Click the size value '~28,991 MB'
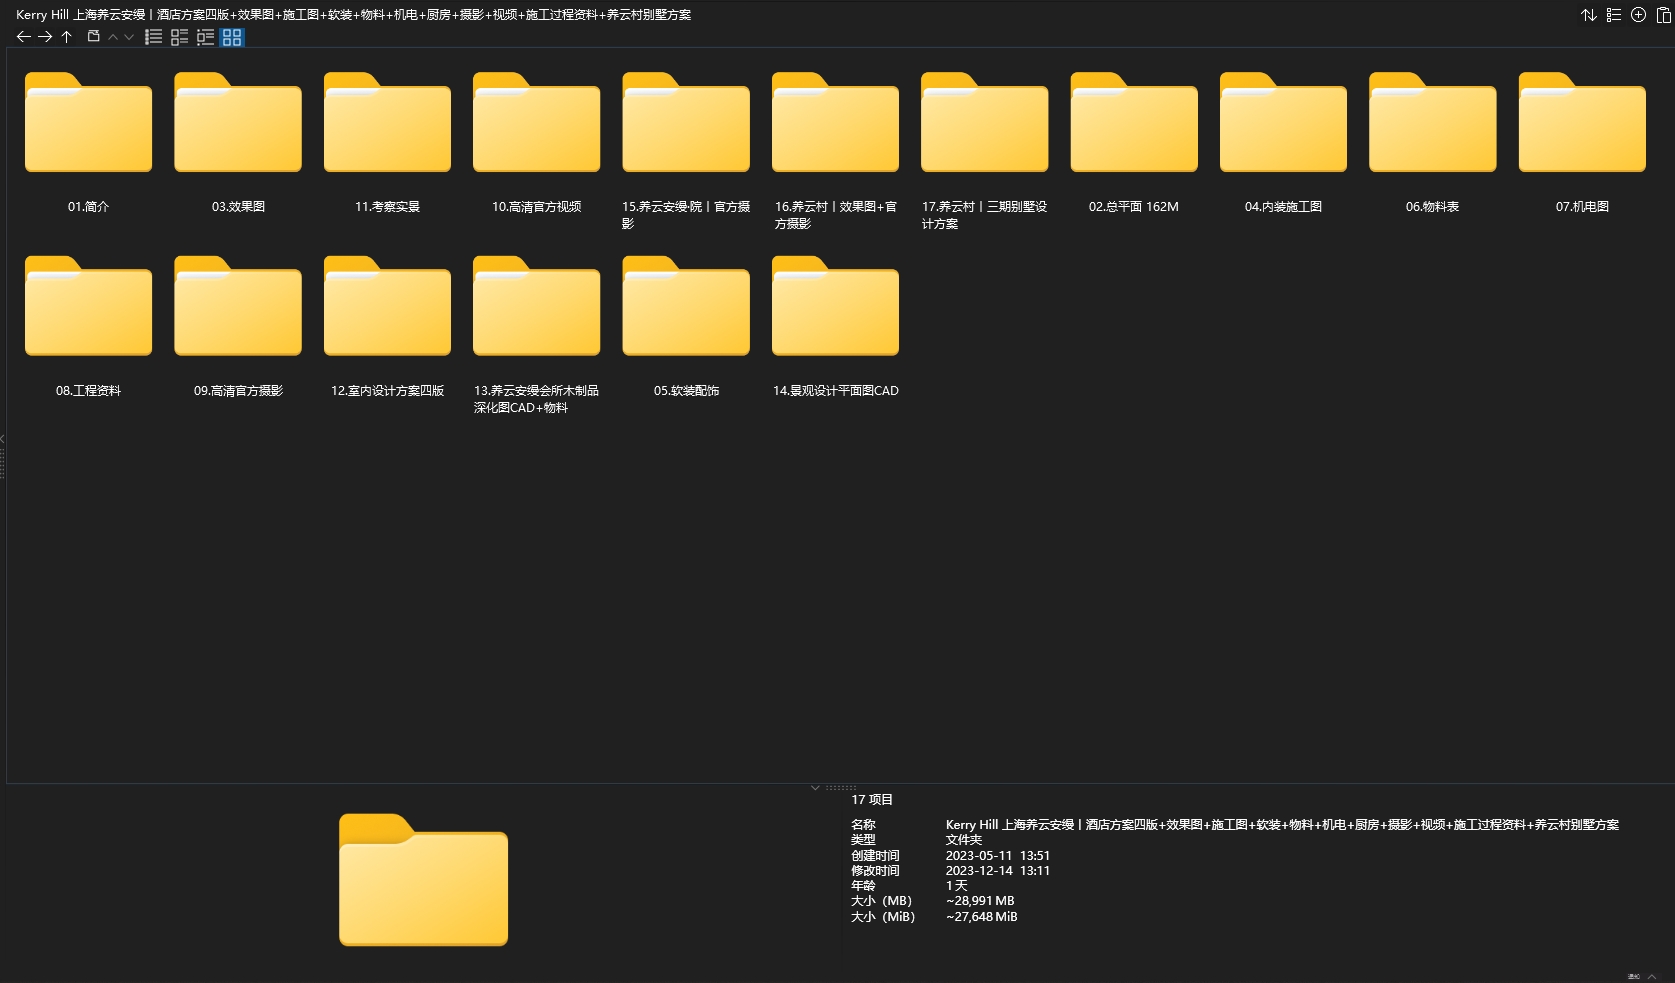1675x983 pixels. [x=980, y=901]
